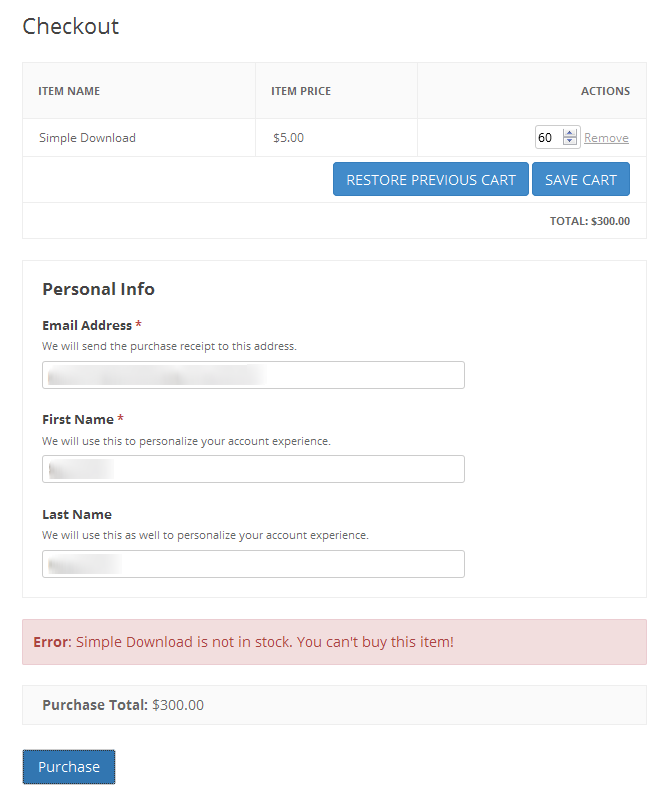Click the Checkout page heading
This screenshot has width=668, height=804.
click(x=70, y=26)
